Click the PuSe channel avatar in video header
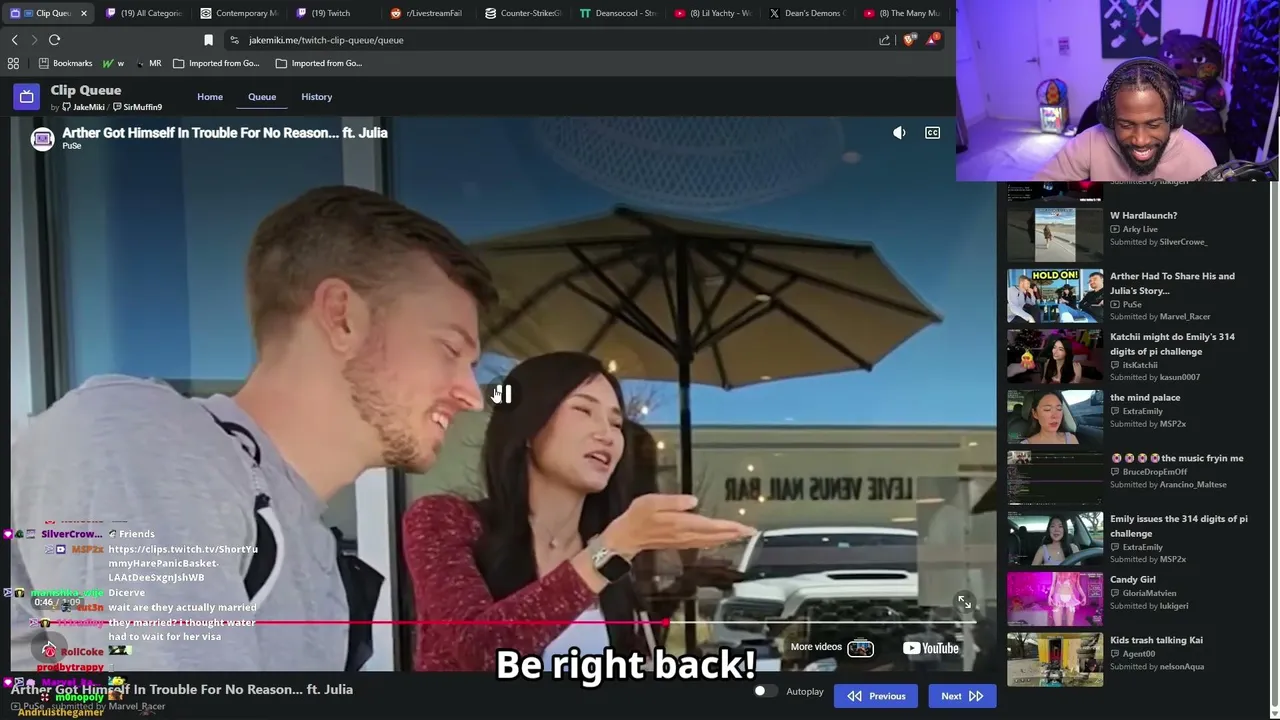Screen dimensions: 1280x720 click(42, 139)
